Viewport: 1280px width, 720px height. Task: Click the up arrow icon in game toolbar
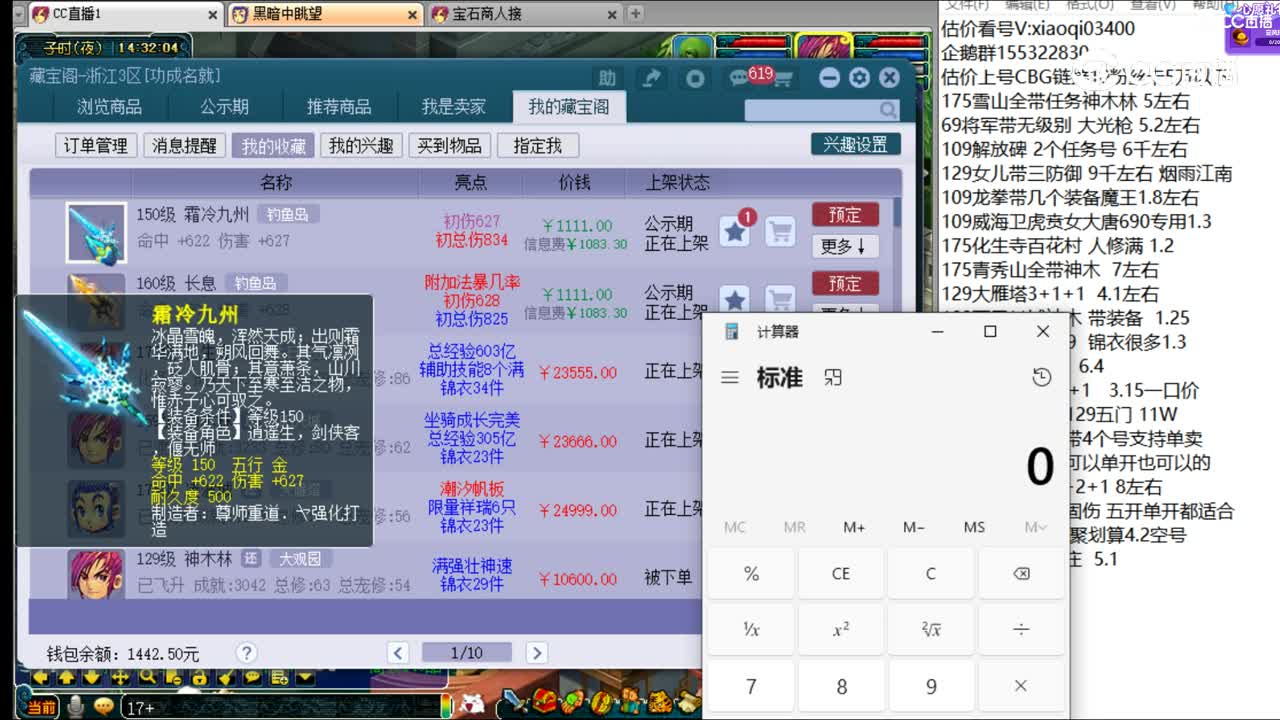[x=67, y=677]
